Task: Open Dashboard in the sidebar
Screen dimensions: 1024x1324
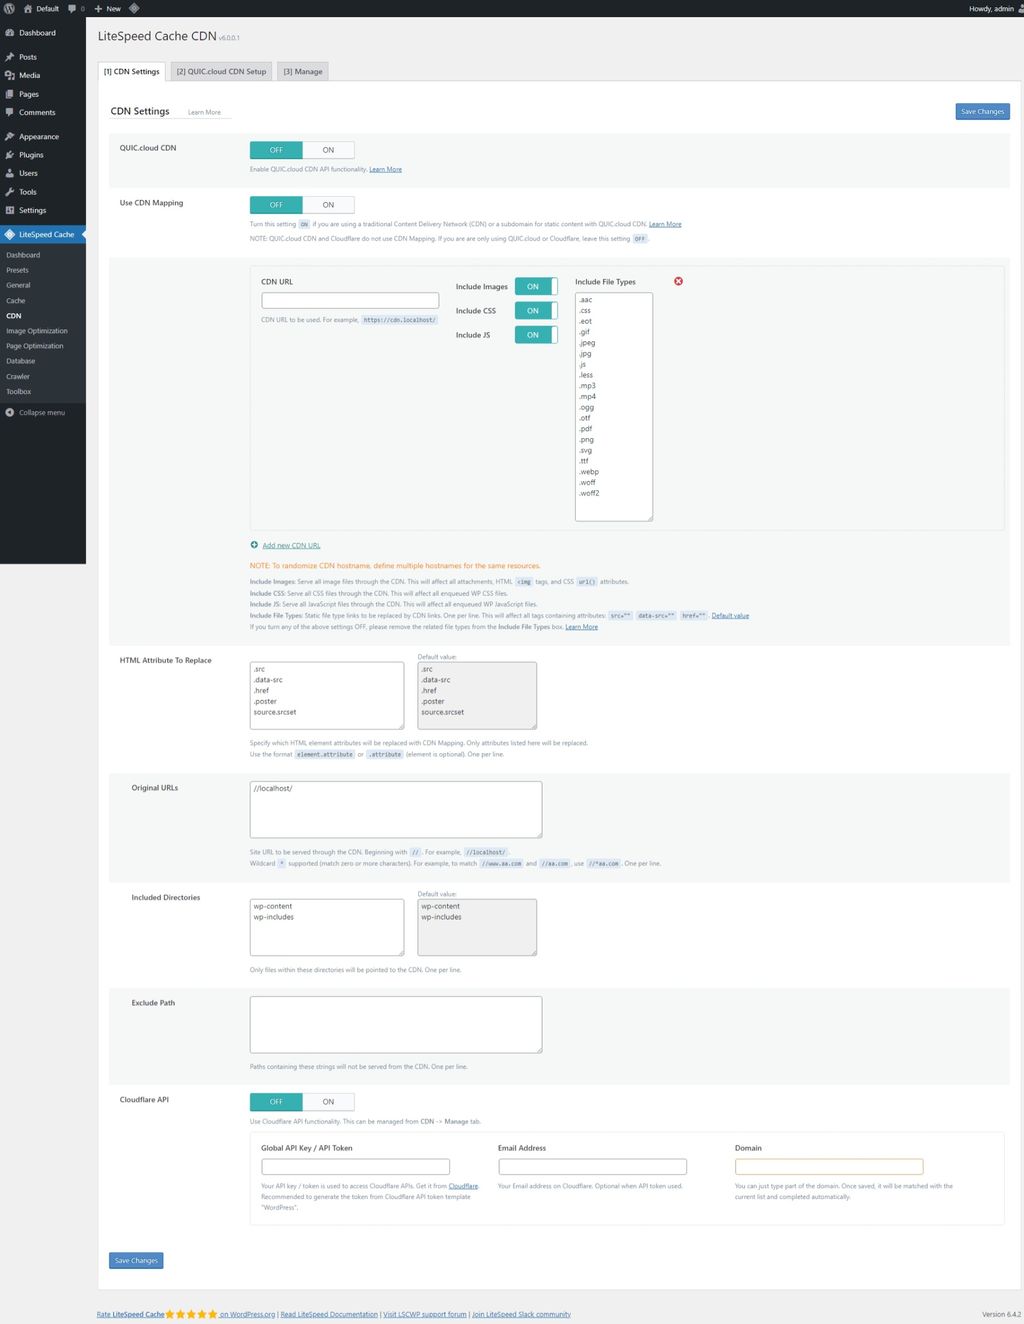Action: click(x=43, y=33)
